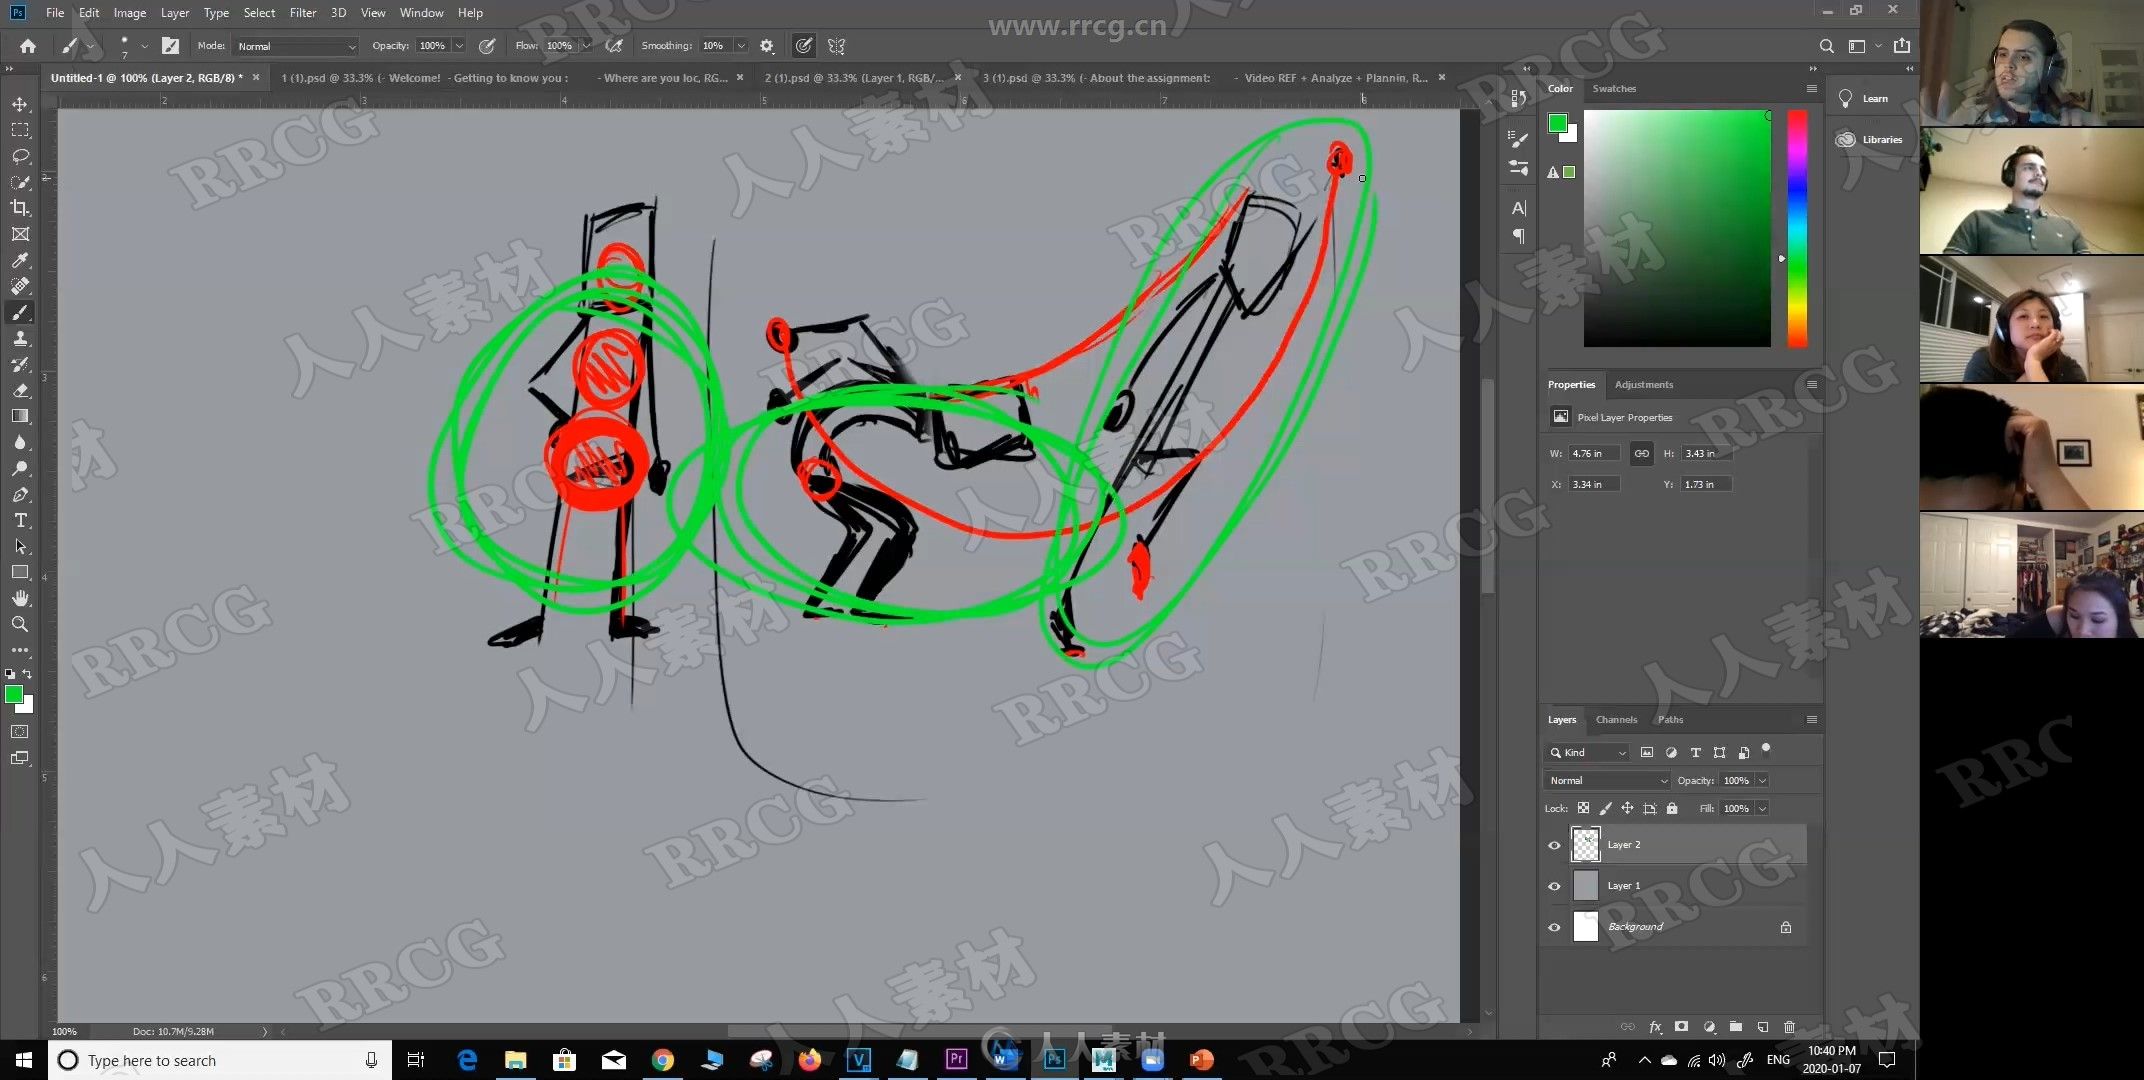The width and height of the screenshot is (2144, 1080).
Task: Select the Crop tool
Action: pyautogui.click(x=20, y=208)
